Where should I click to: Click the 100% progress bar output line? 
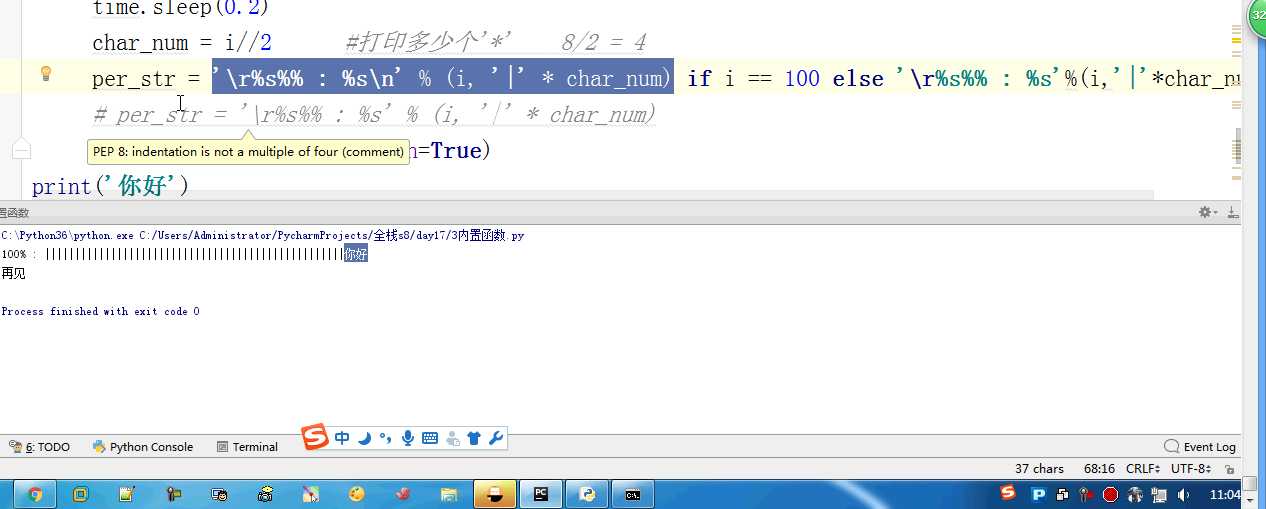coord(184,254)
